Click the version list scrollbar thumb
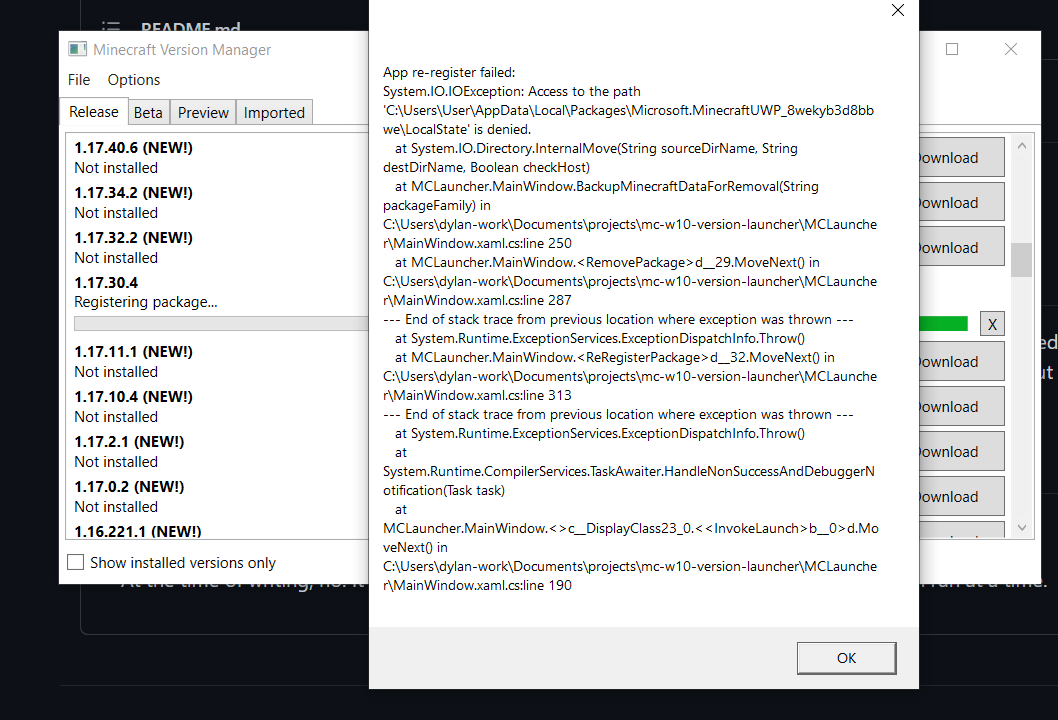1058x720 pixels. click(1021, 259)
